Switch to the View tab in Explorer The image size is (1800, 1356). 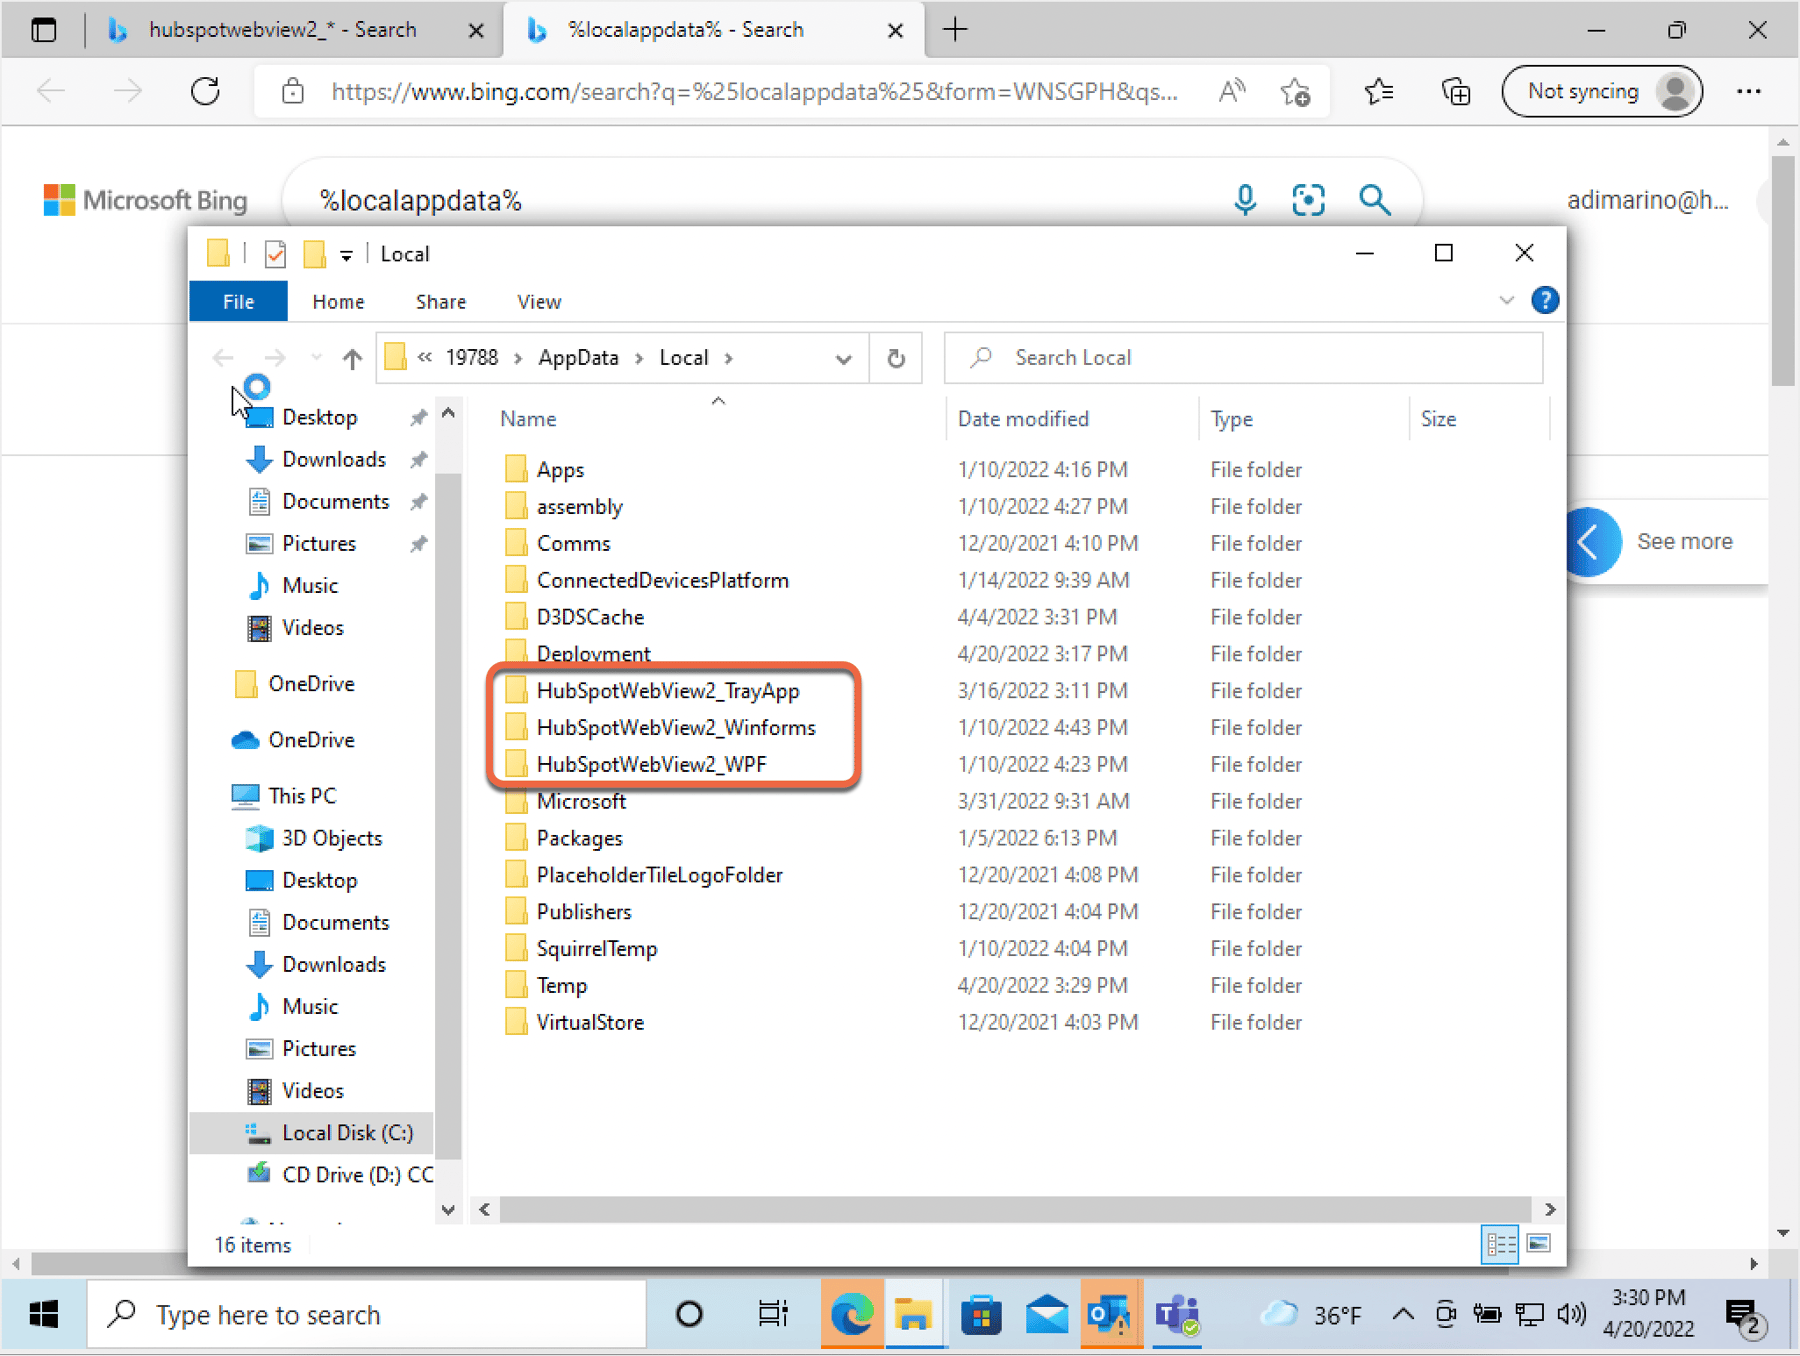pos(538,301)
